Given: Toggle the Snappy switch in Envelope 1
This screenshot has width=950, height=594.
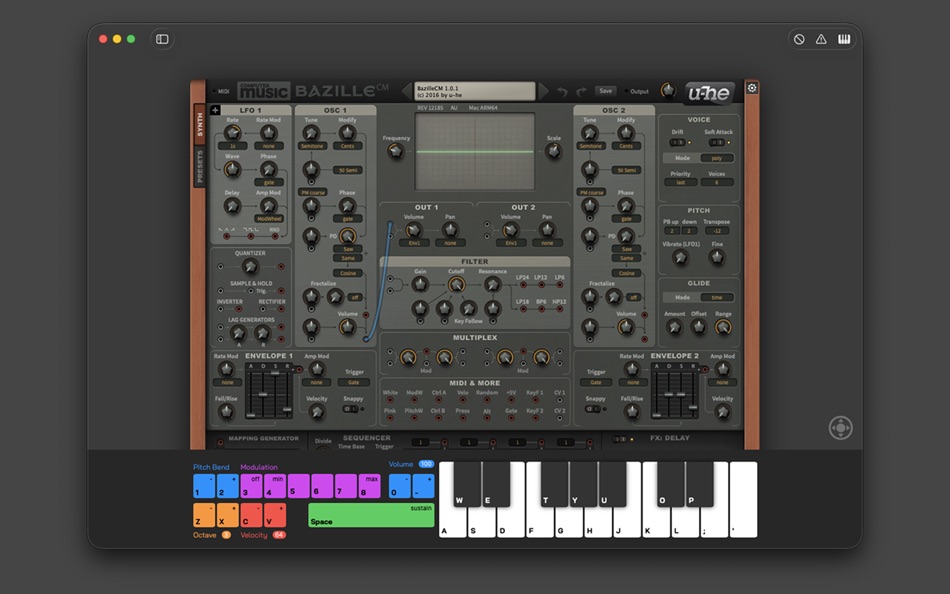Looking at the screenshot, I should (x=348, y=409).
